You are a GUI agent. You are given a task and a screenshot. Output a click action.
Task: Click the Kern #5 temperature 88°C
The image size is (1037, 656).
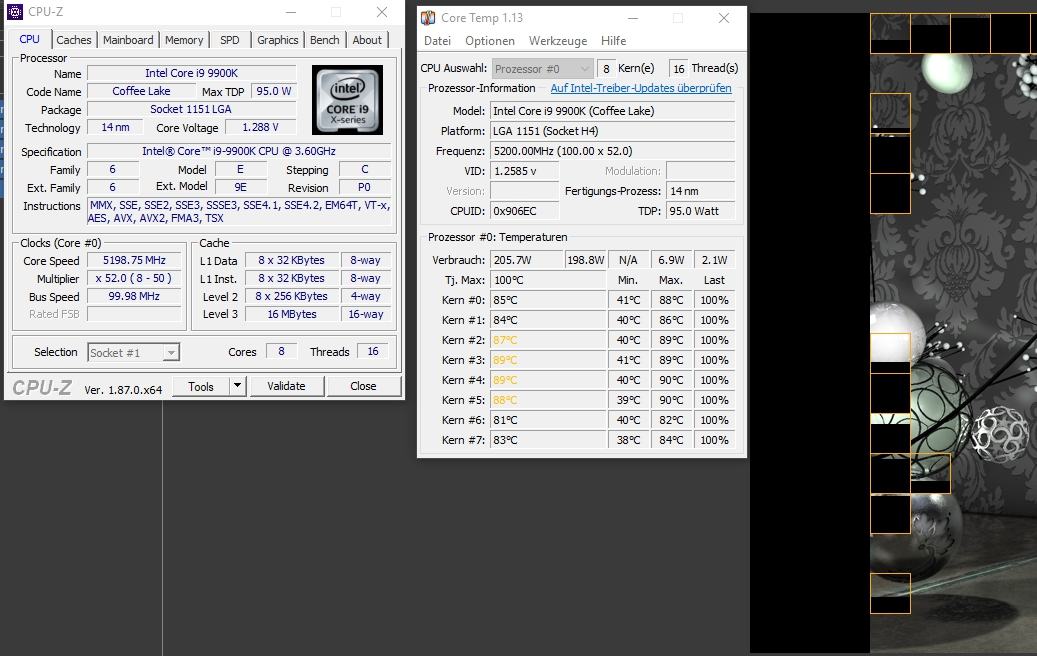[548, 400]
